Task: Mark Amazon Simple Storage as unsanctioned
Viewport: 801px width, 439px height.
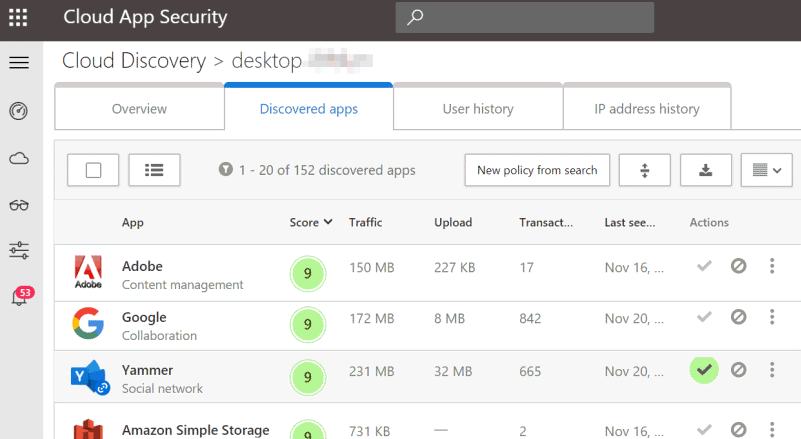Action: coord(738,429)
